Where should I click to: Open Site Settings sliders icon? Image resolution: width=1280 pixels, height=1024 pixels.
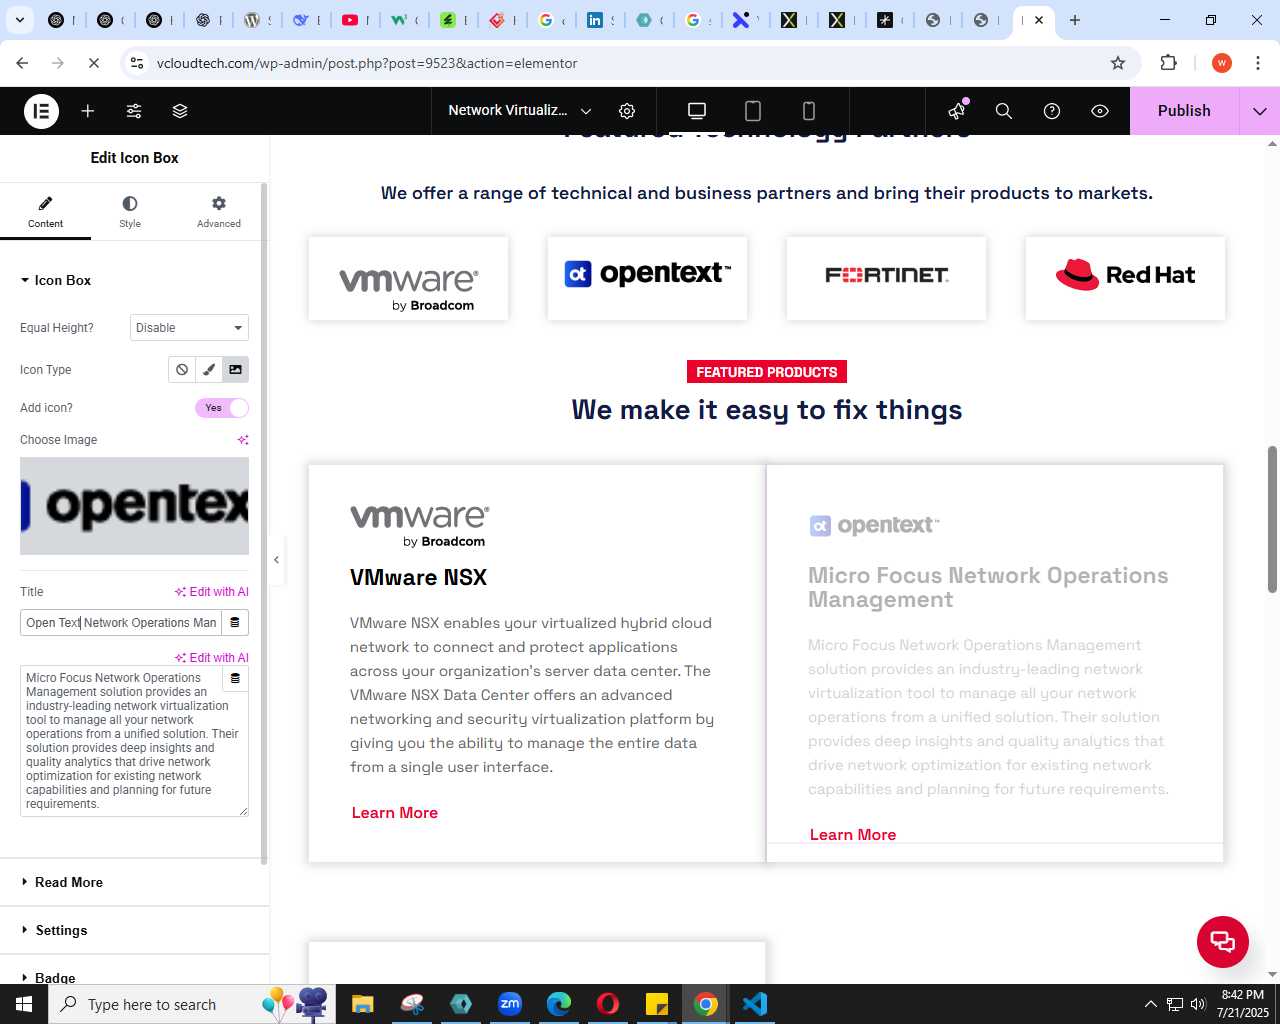[134, 111]
